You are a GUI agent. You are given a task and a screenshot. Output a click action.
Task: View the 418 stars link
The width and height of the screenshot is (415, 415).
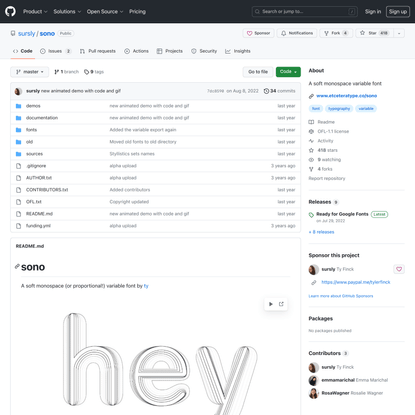pyautogui.click(x=323, y=150)
